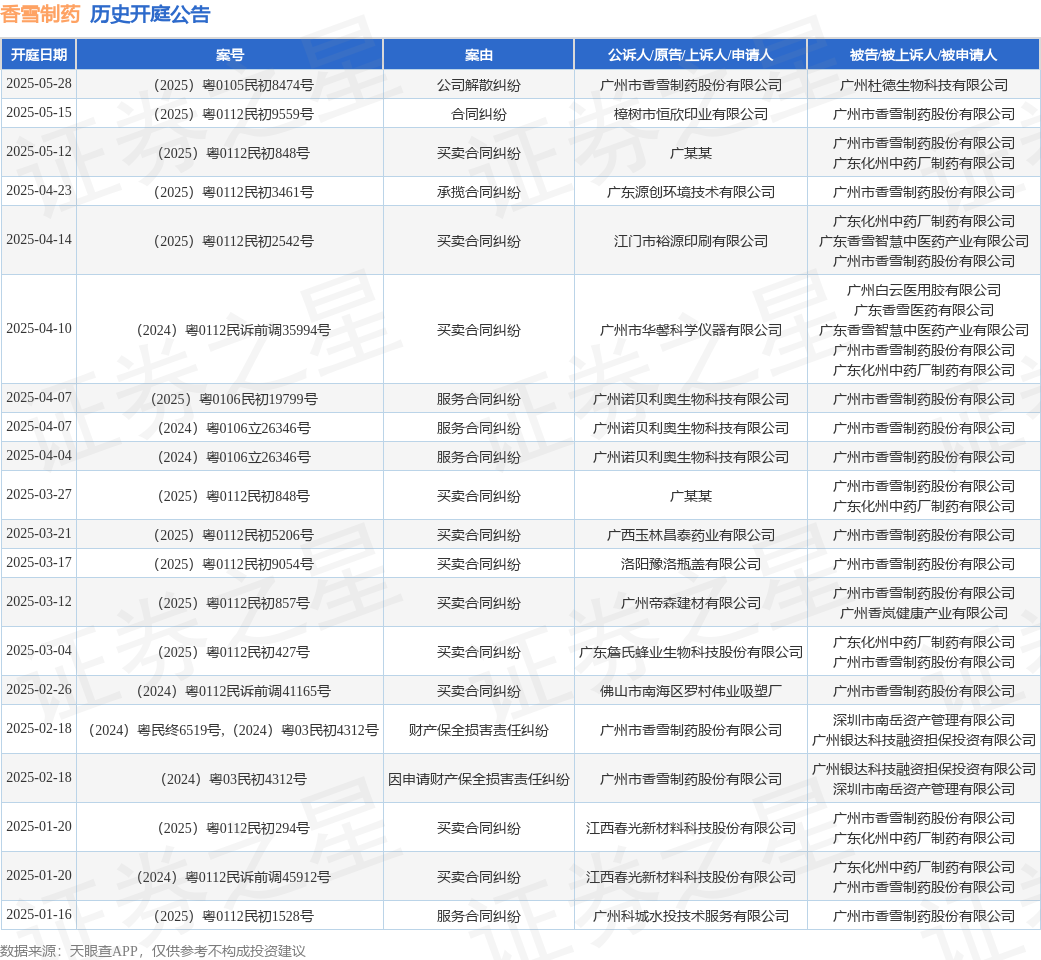Select the 案由 column header

479,54
